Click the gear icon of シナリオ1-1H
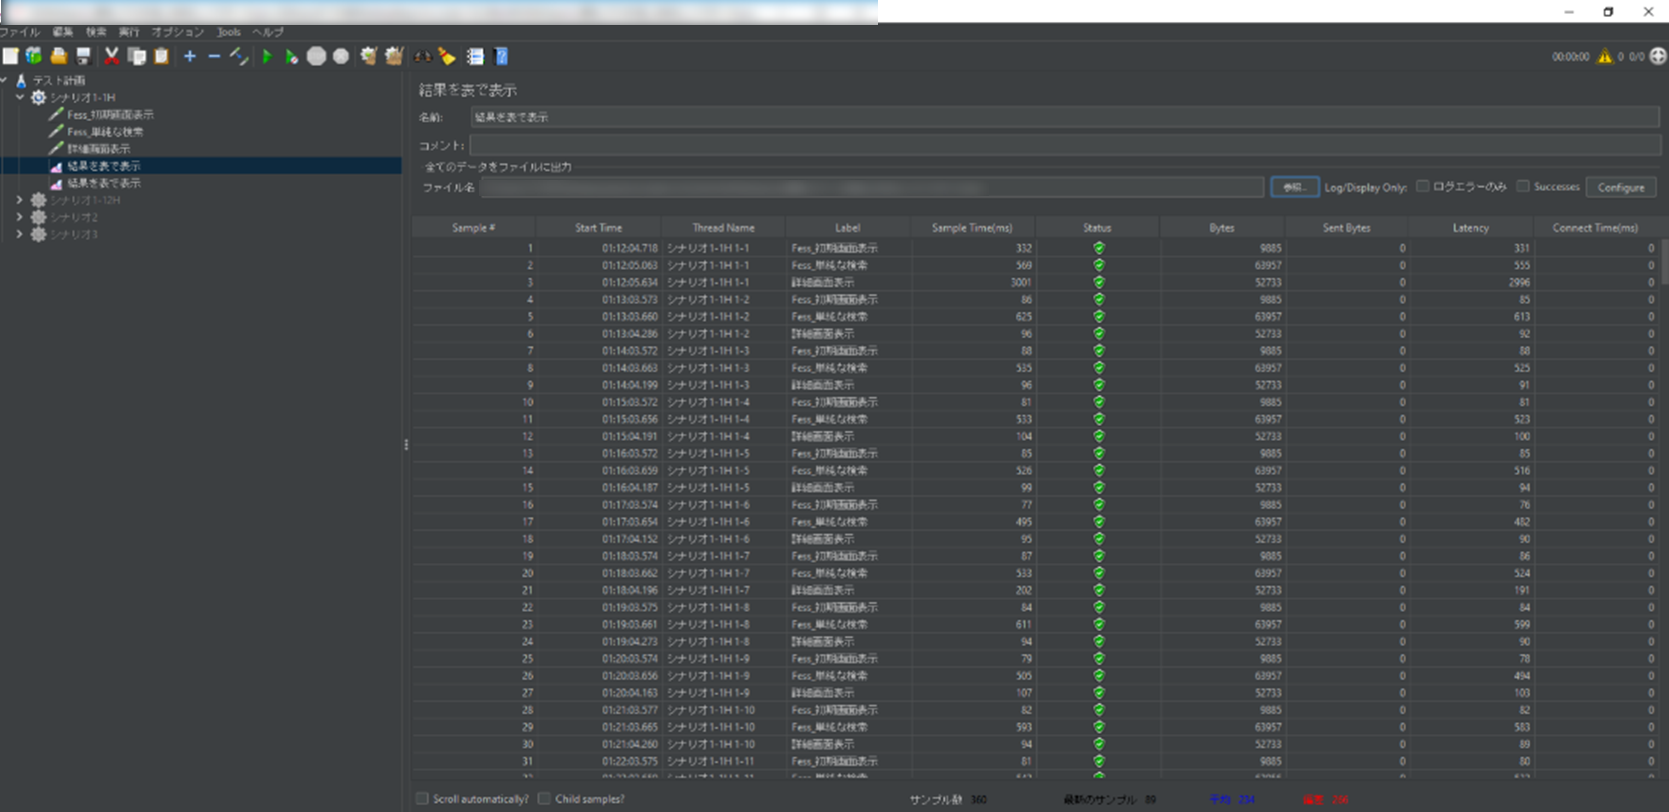The height and width of the screenshot is (812, 1669). (38, 97)
